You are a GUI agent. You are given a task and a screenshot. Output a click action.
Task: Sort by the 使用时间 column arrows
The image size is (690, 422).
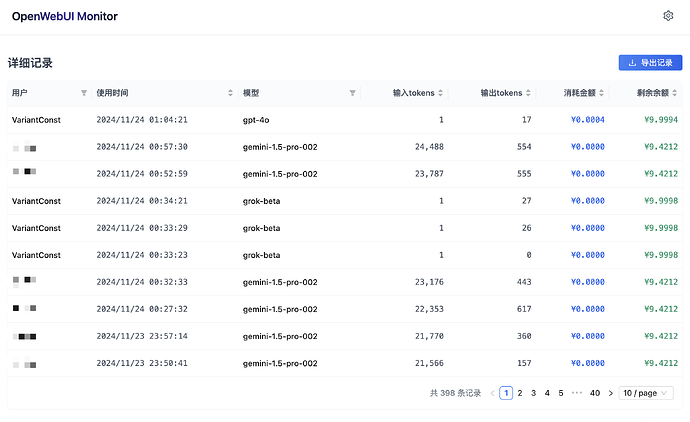click(x=230, y=93)
